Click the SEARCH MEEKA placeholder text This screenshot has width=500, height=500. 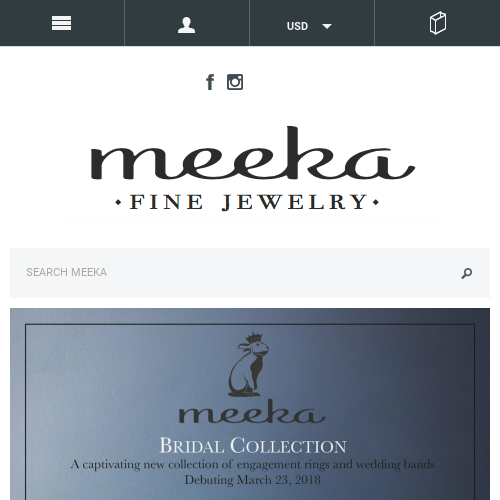67,272
